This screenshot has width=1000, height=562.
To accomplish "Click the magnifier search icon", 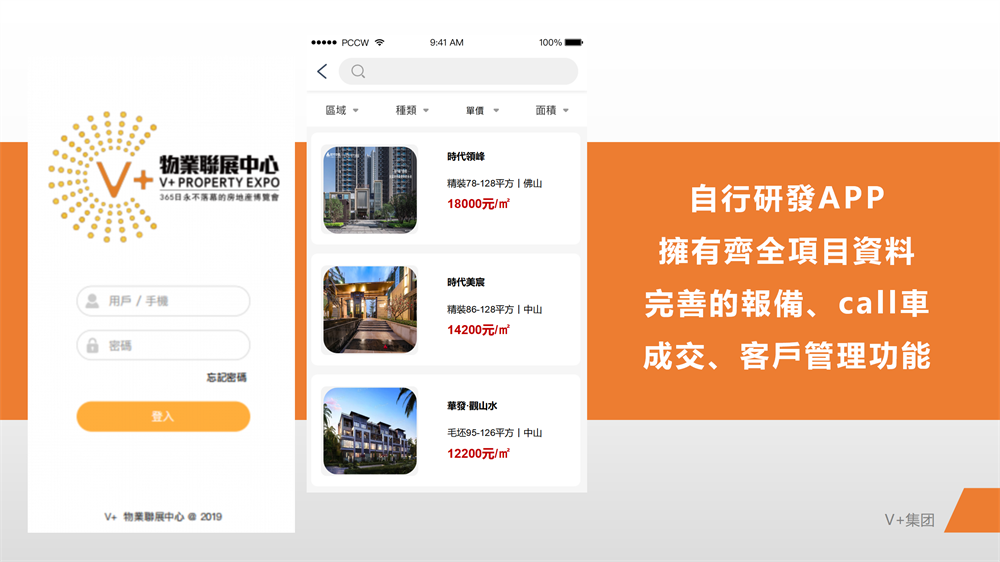I will [x=358, y=71].
